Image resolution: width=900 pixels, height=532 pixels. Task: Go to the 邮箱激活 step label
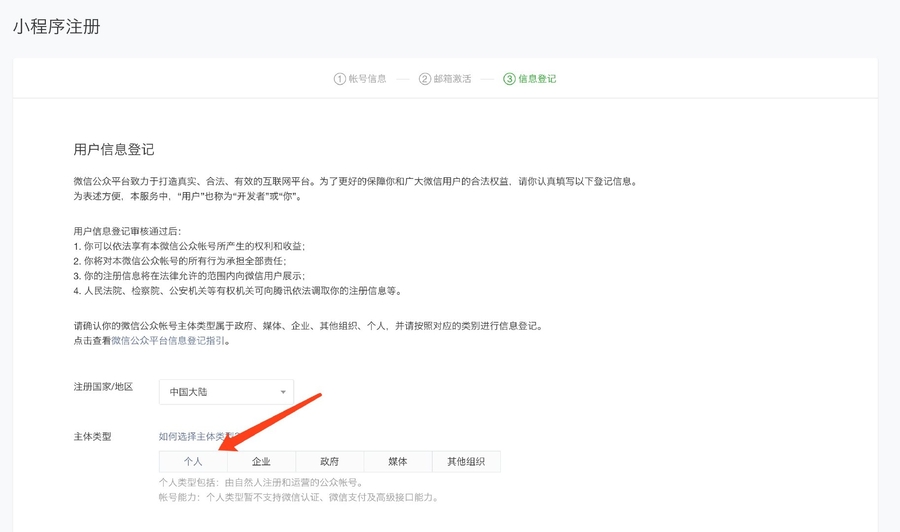pyautogui.click(x=452, y=79)
